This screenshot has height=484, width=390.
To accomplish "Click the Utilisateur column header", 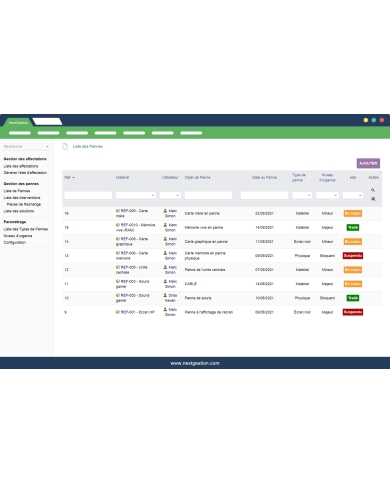I will point(170,177).
